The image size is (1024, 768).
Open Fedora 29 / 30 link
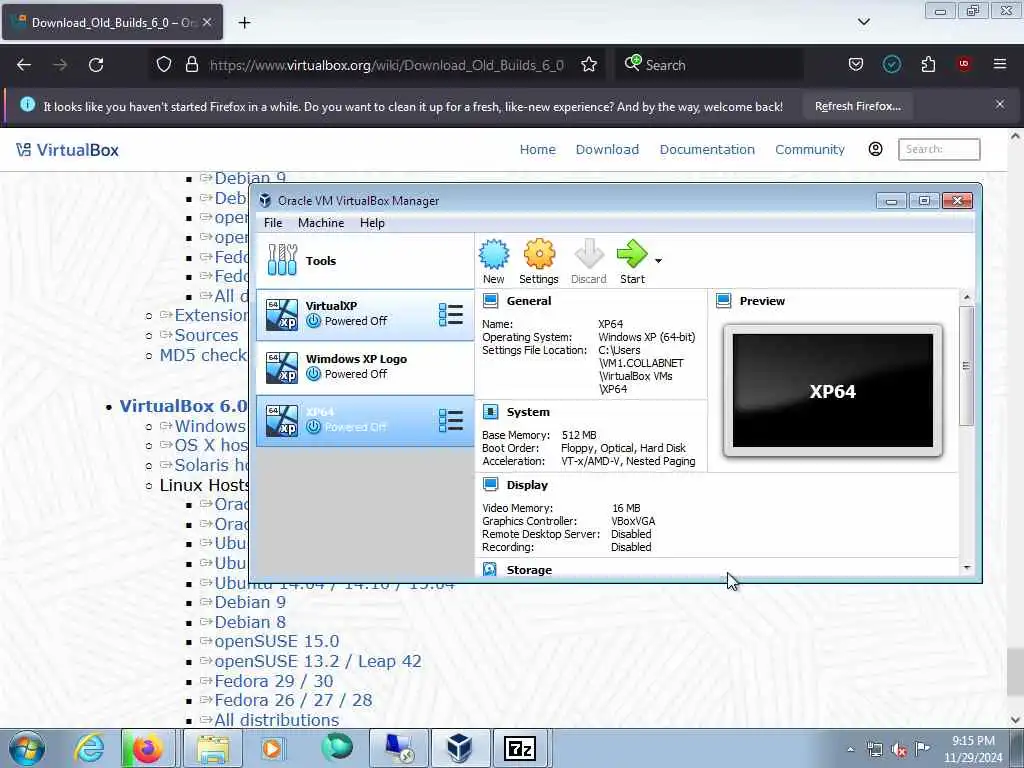(x=274, y=681)
